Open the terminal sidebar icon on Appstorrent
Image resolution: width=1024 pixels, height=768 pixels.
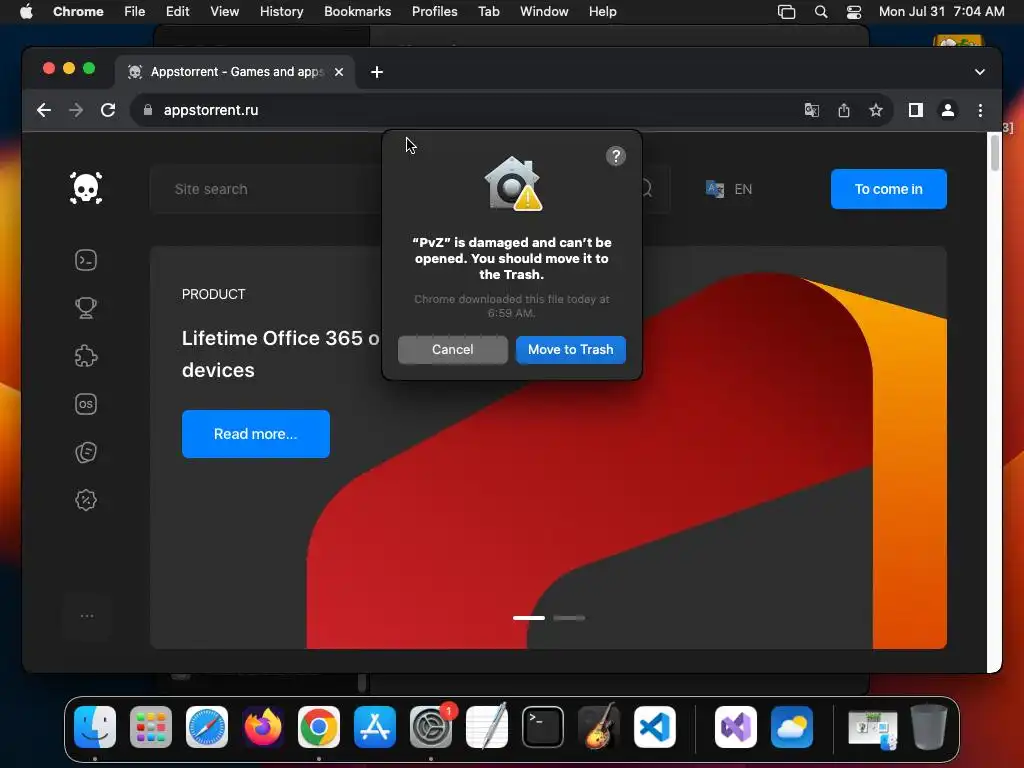click(x=86, y=260)
